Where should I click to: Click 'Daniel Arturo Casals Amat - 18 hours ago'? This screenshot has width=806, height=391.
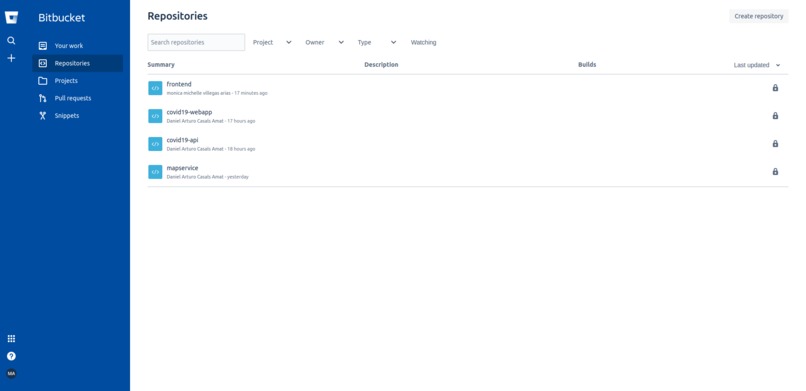pyautogui.click(x=211, y=149)
